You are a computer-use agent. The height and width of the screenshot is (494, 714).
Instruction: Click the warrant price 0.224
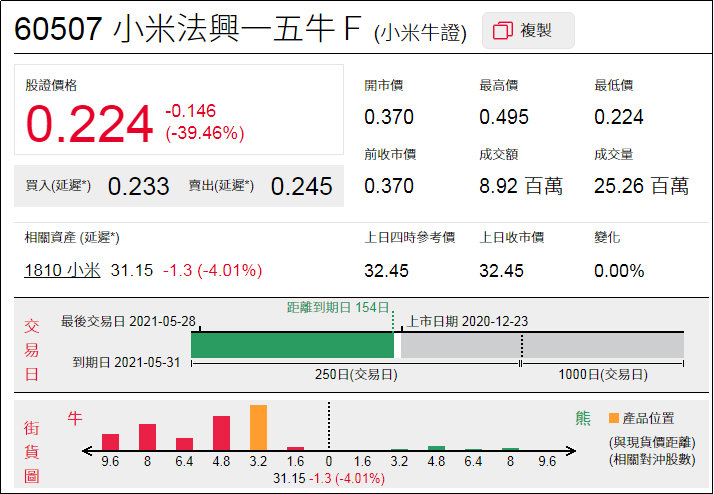(x=89, y=124)
